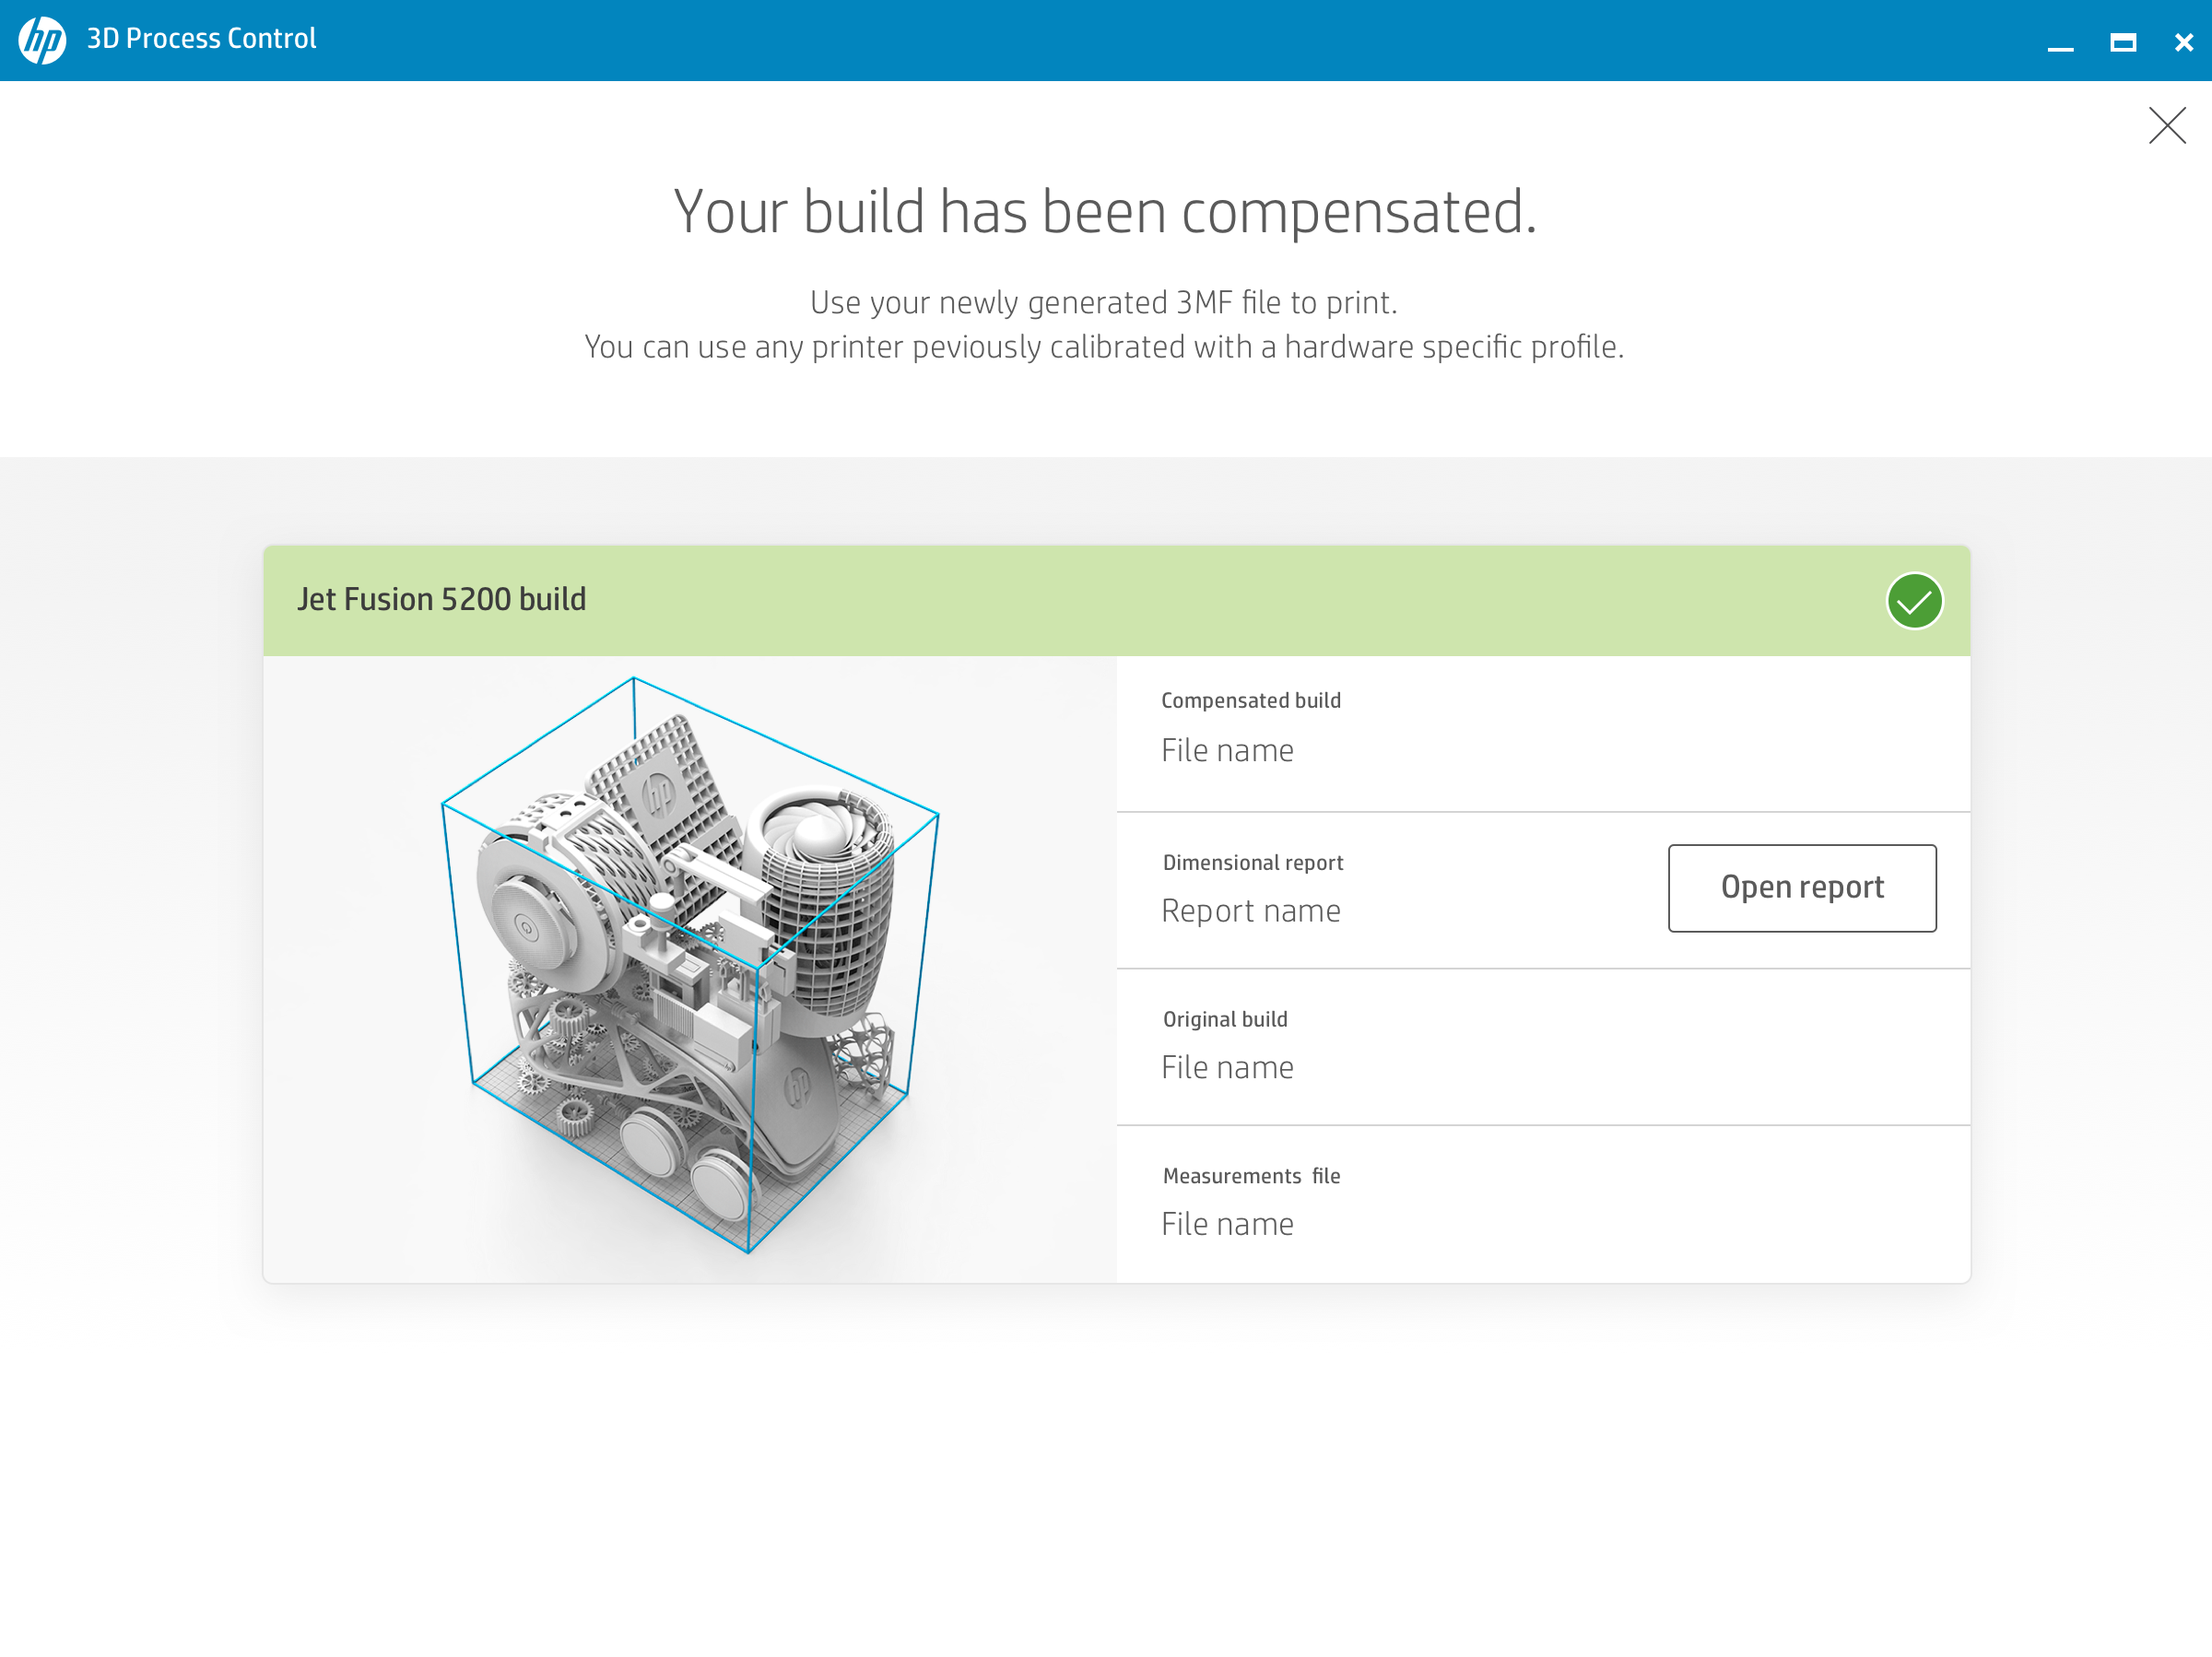Click 'Use your newly generated 3MF file' text
Viewport: 2212px width, 1657px height.
[1103, 302]
